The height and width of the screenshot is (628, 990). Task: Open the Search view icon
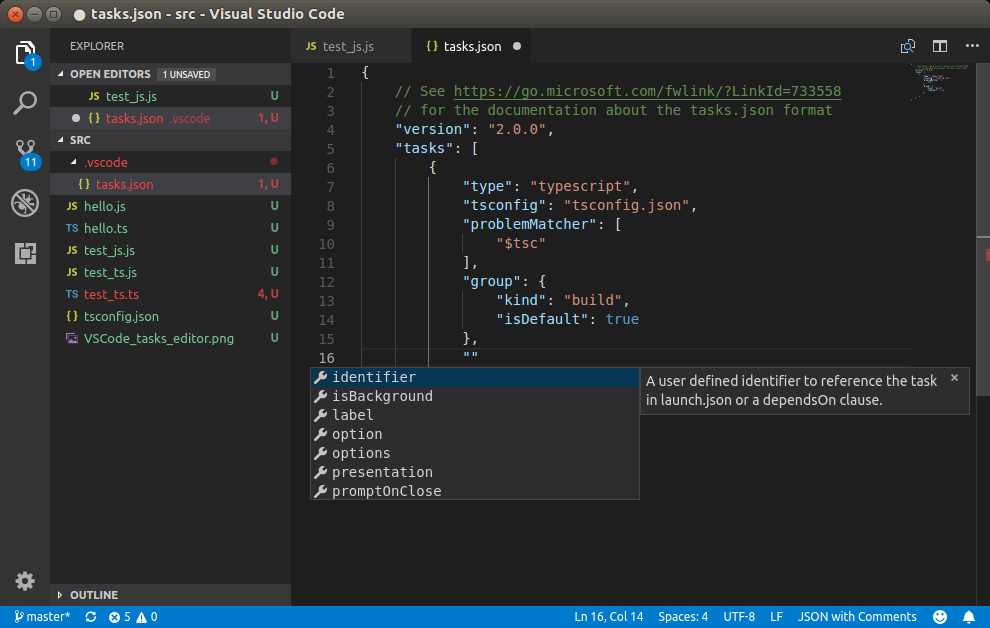pos(25,103)
